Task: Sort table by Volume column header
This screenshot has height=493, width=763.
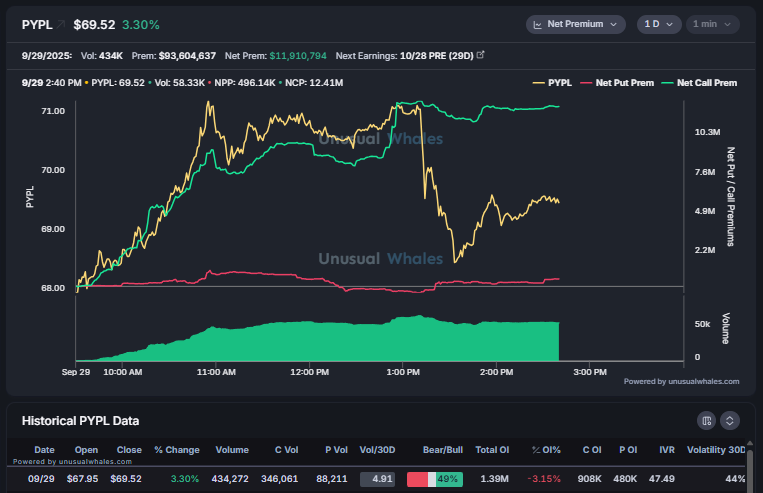Action: (231, 450)
